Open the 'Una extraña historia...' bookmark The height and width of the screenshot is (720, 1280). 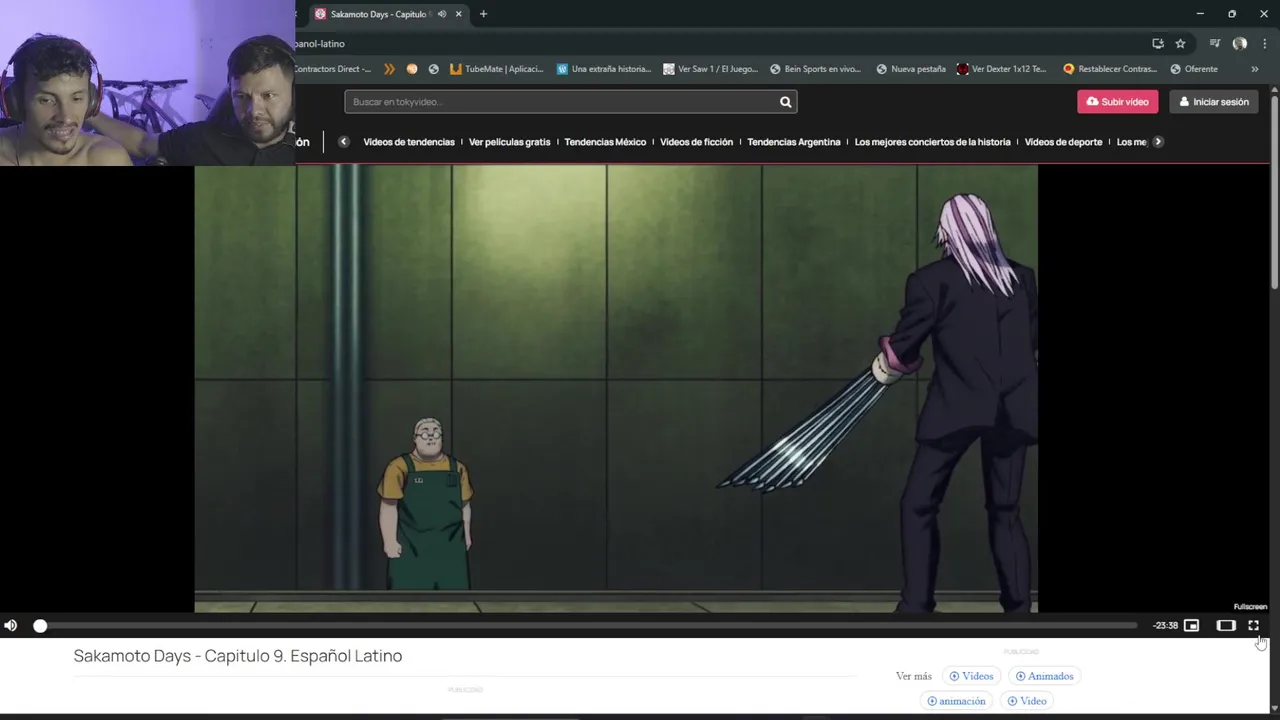point(604,69)
